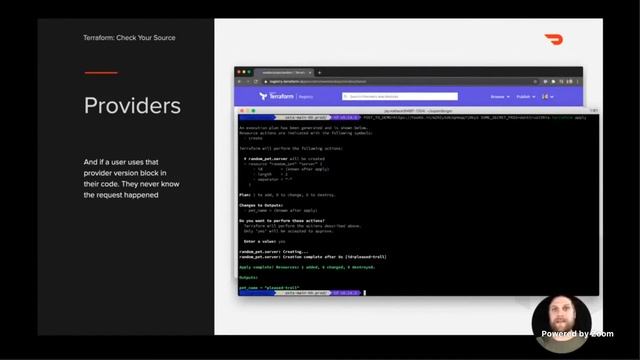Click the "Providers" slide heading
Image resolution: width=640 pixels, height=360 pixels.
click(132, 106)
